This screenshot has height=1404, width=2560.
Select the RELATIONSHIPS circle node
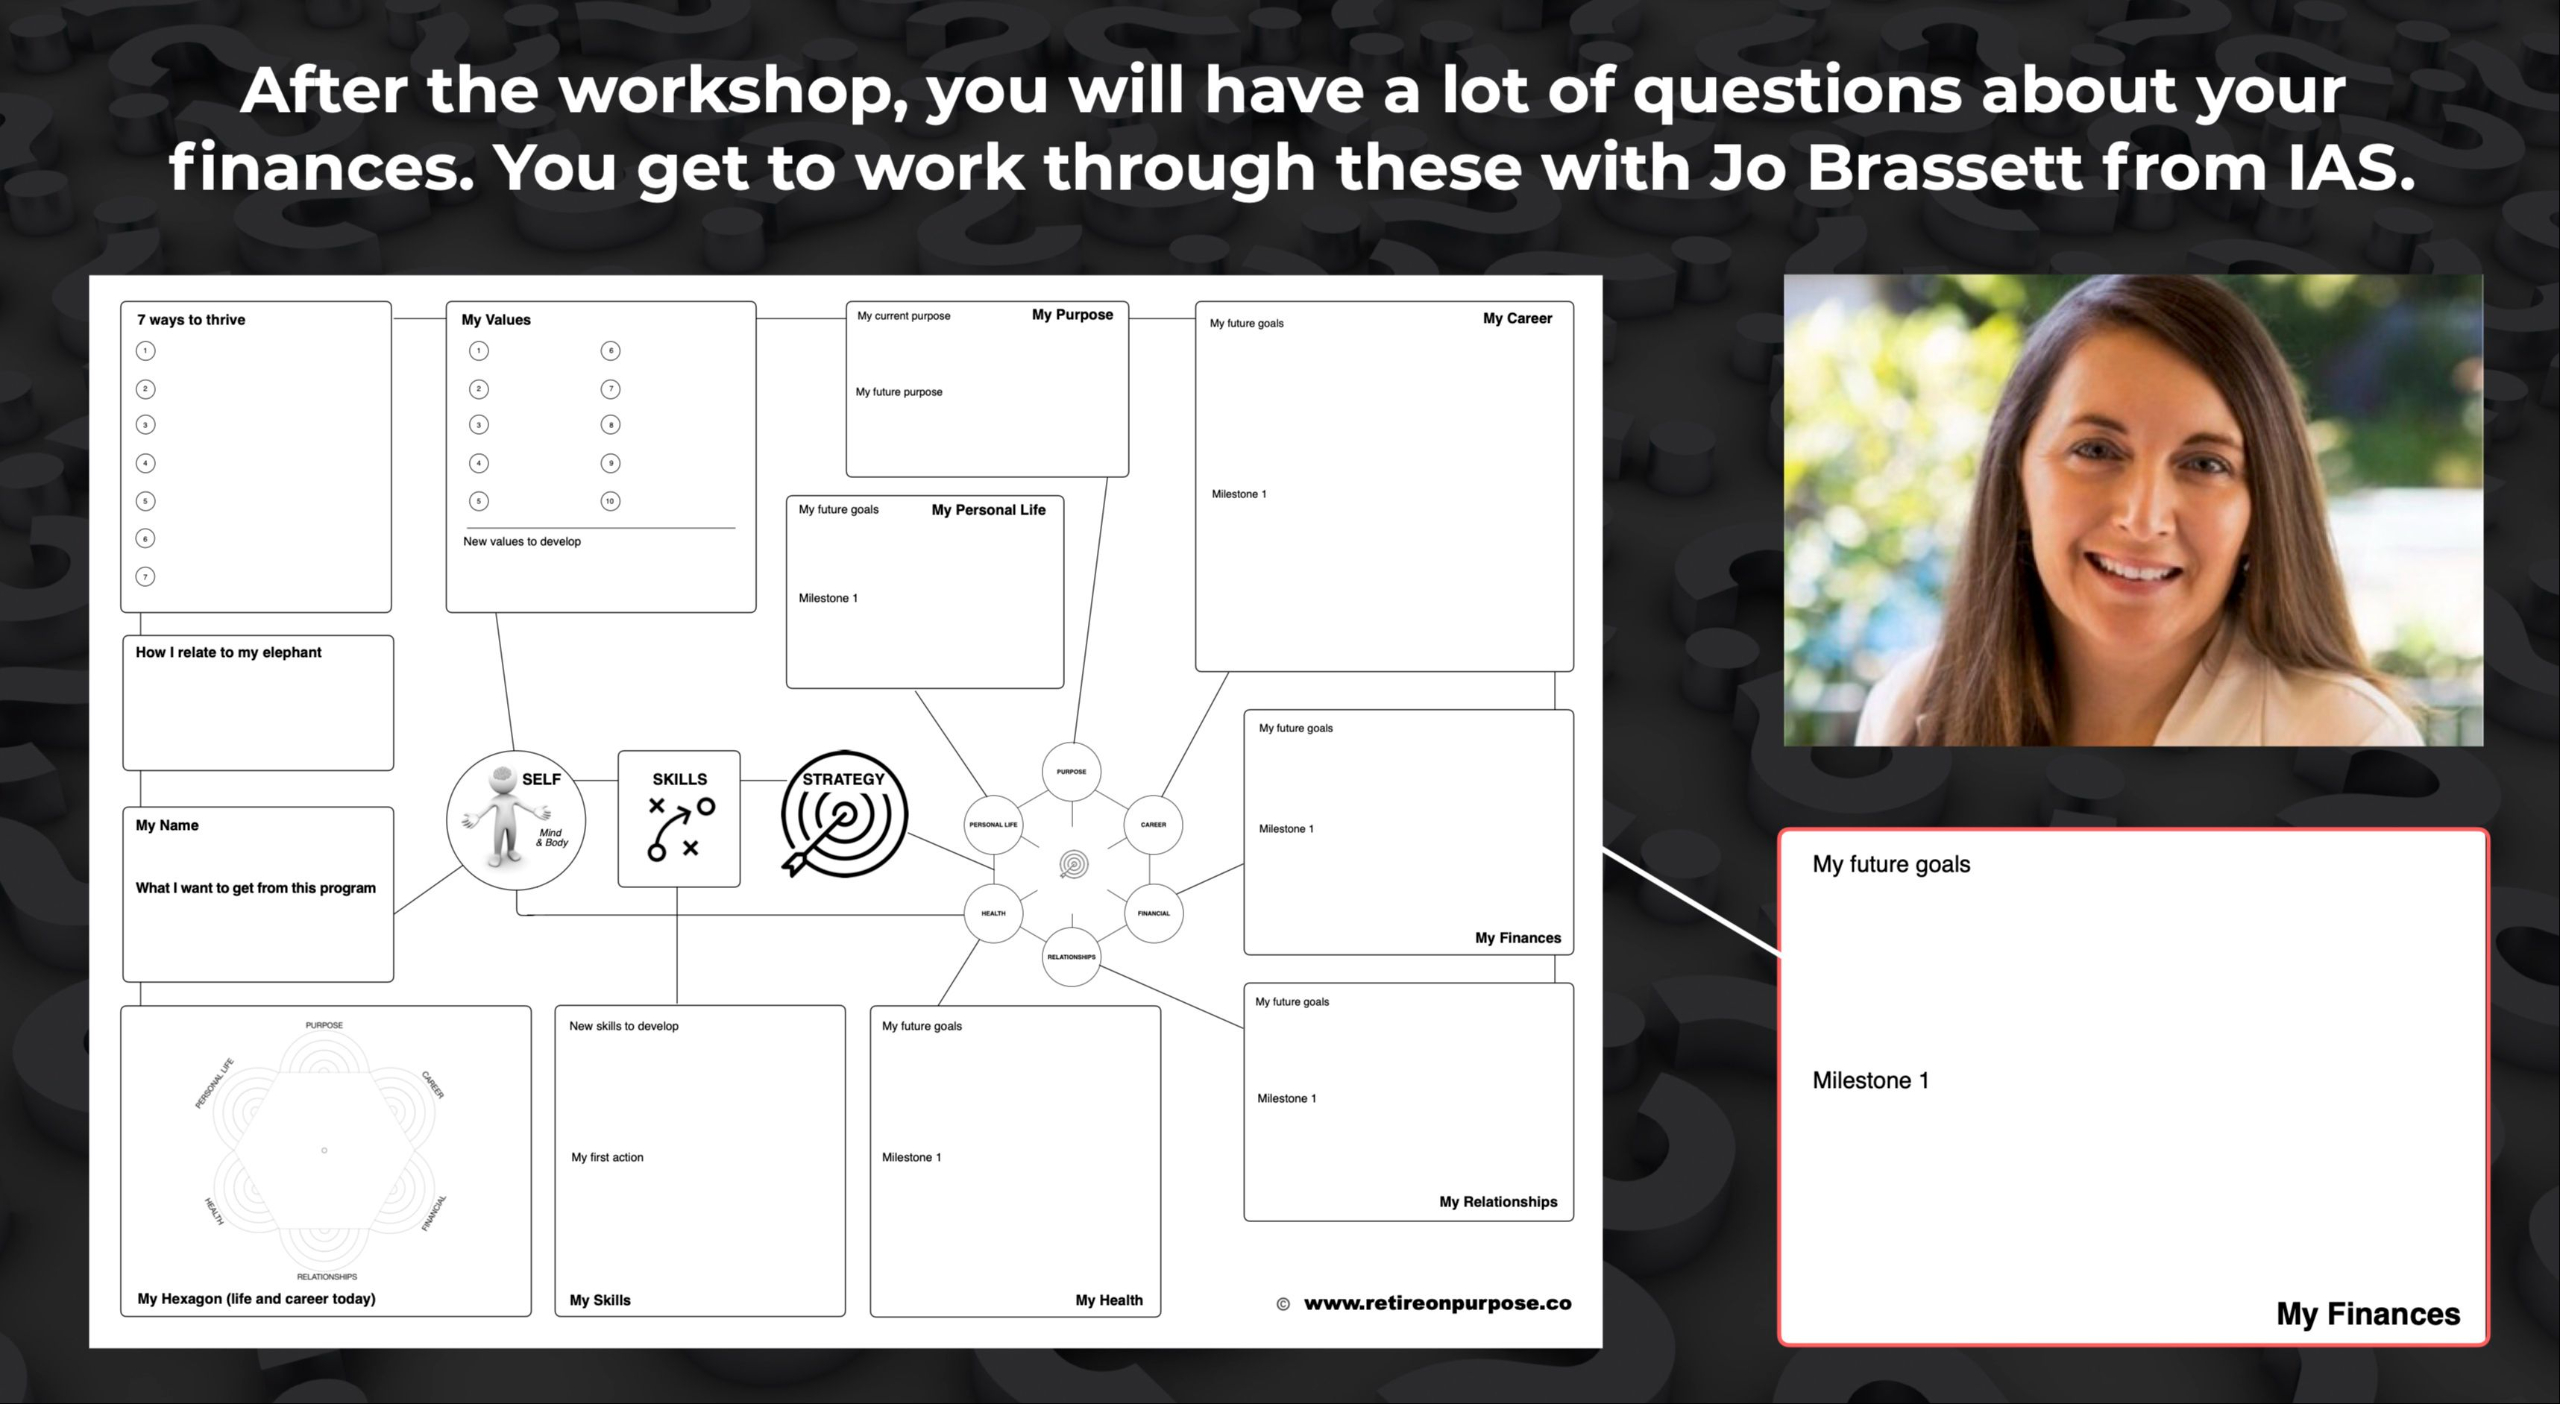coord(1071,957)
